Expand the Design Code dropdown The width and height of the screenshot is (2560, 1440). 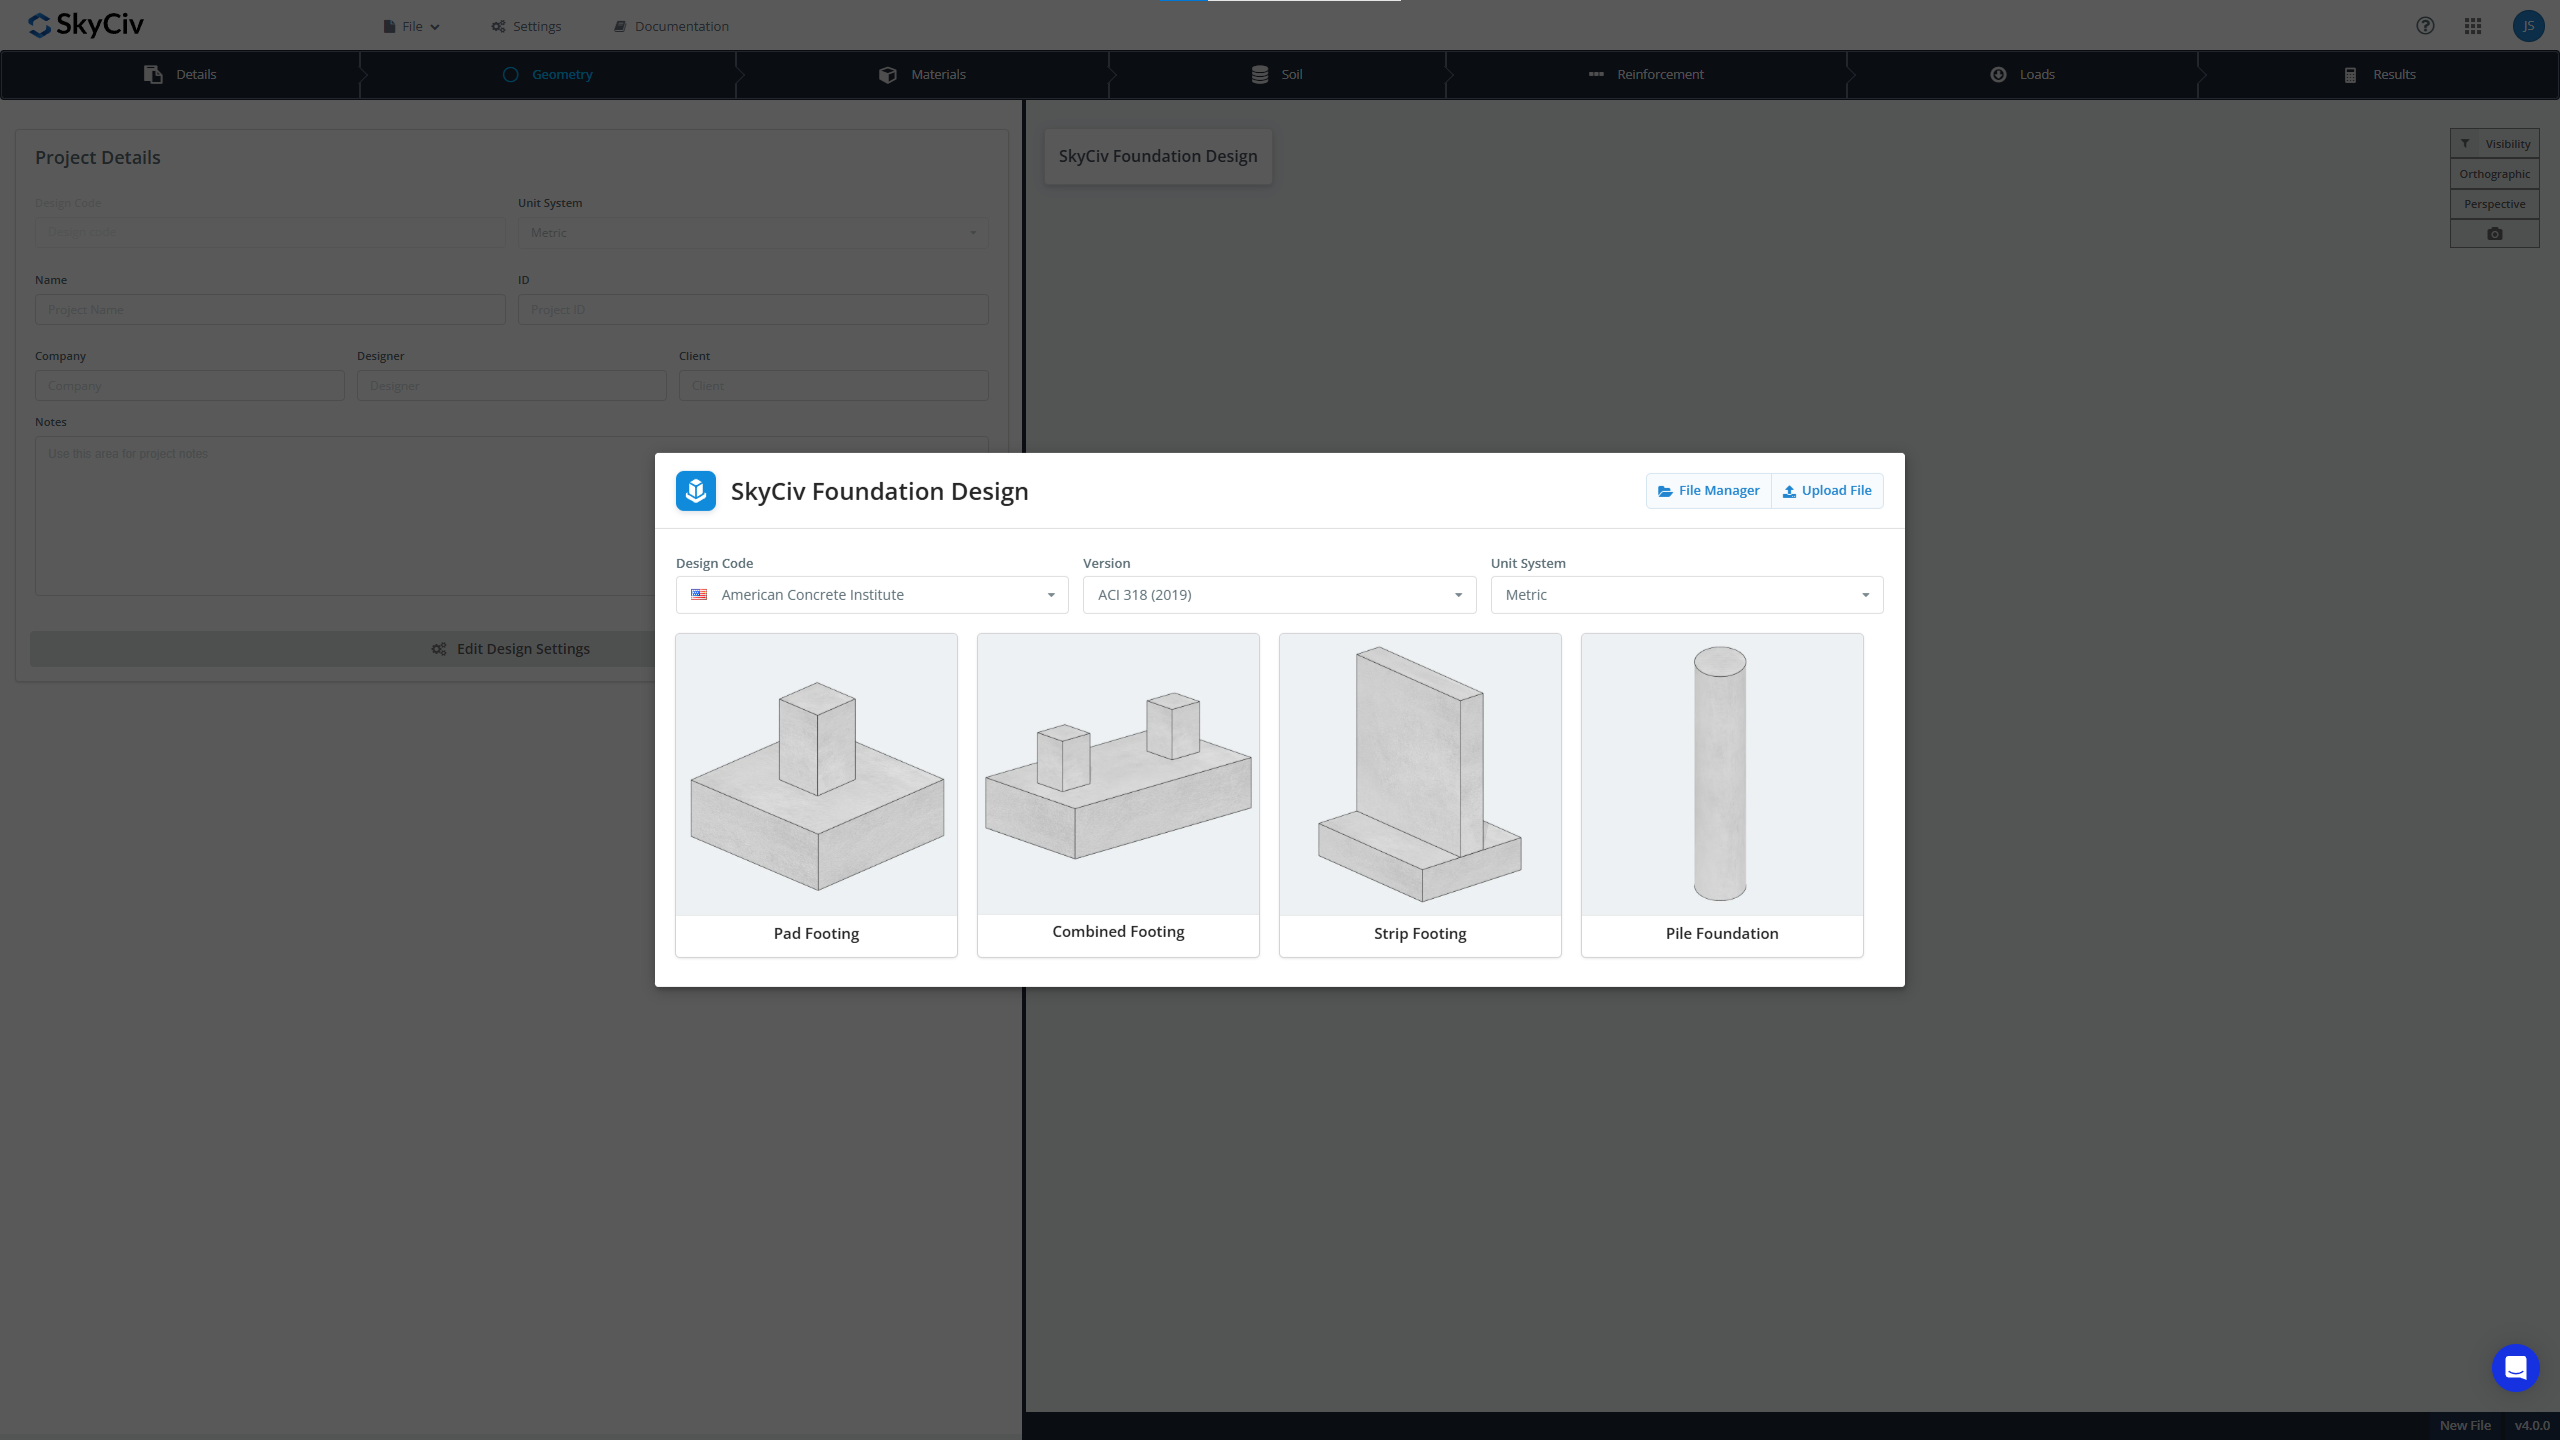[x=872, y=595]
